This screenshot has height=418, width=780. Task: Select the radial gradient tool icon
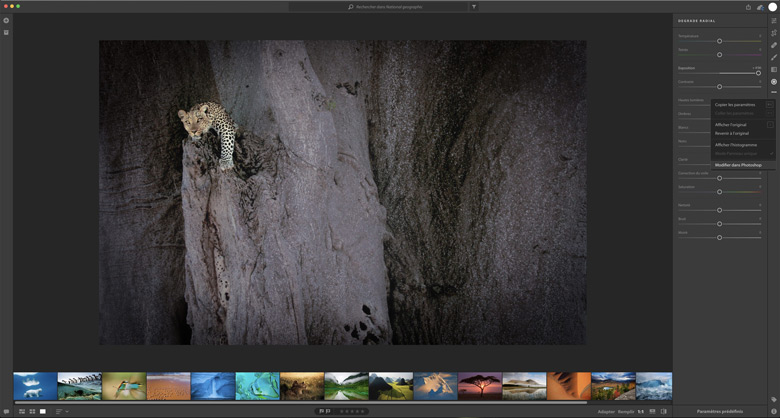tap(774, 82)
